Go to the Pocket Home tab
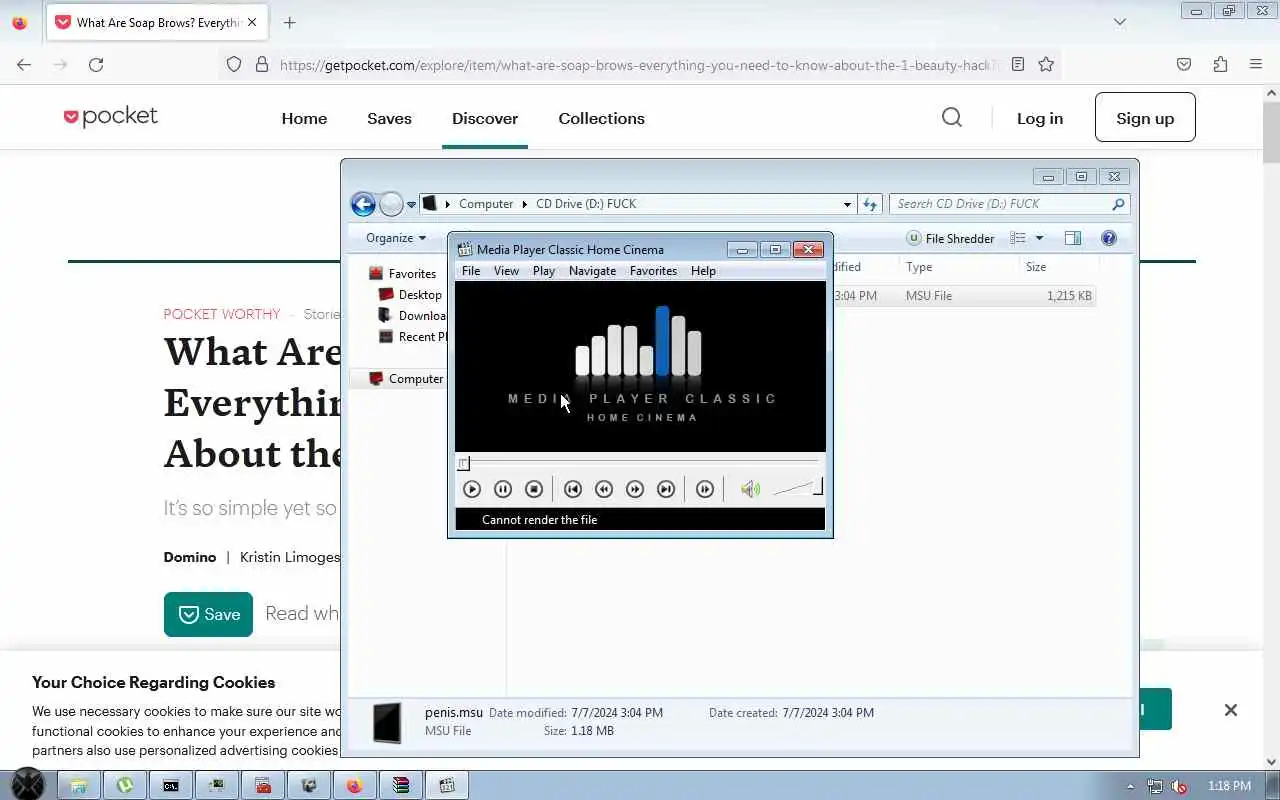 coord(304,118)
